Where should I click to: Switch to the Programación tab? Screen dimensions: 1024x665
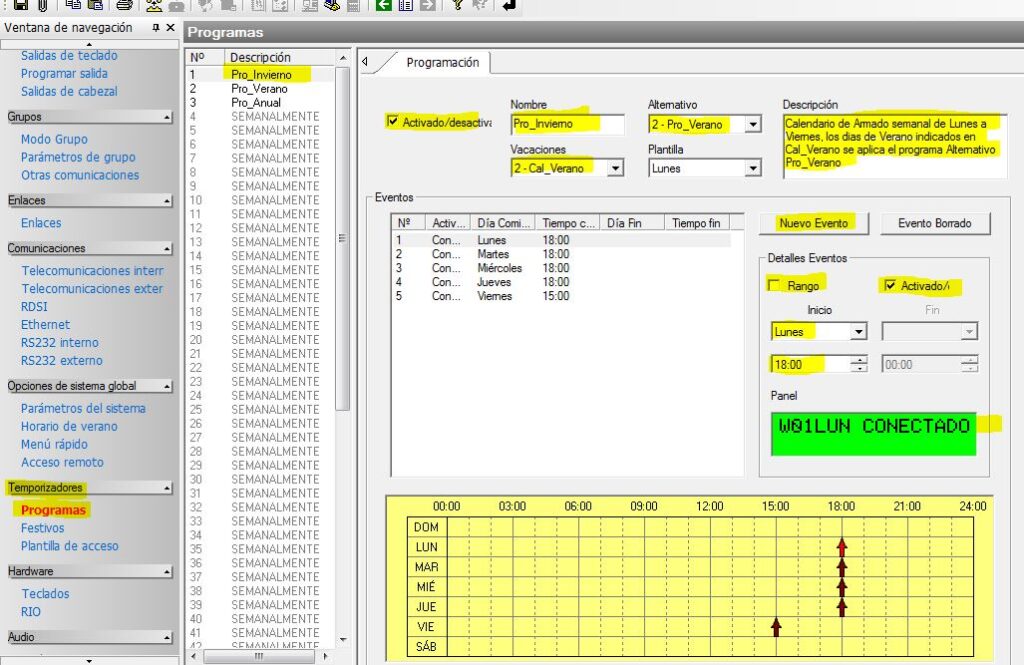coord(443,62)
